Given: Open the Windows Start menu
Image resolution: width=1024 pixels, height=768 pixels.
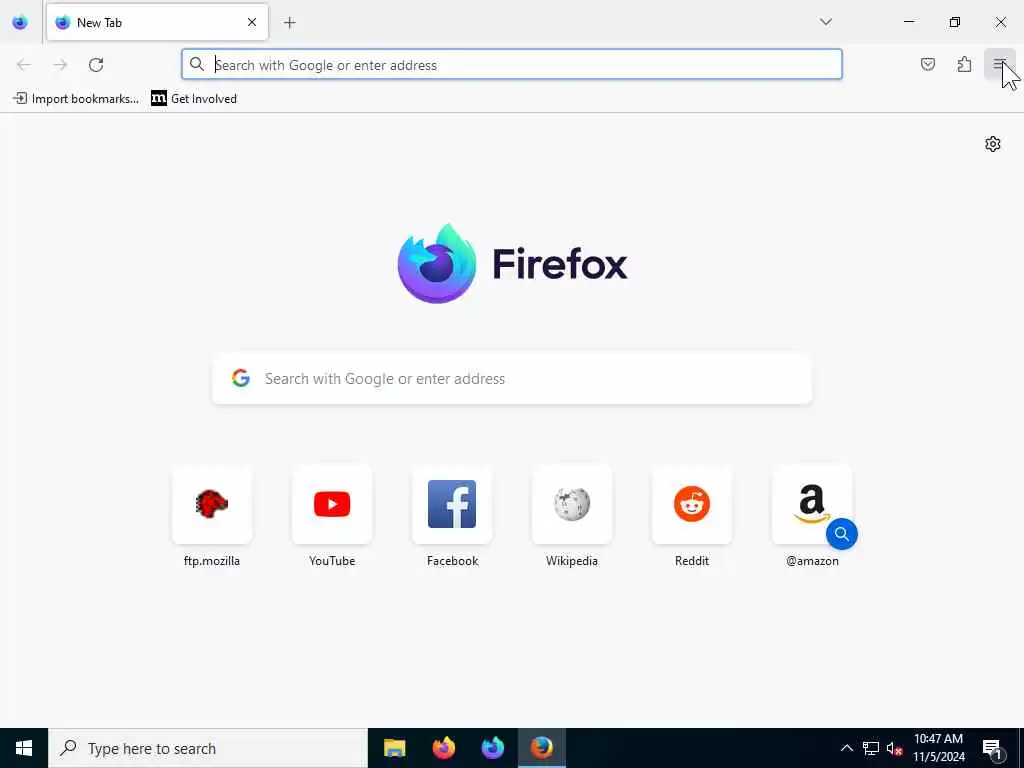Looking at the screenshot, I should click(x=24, y=748).
